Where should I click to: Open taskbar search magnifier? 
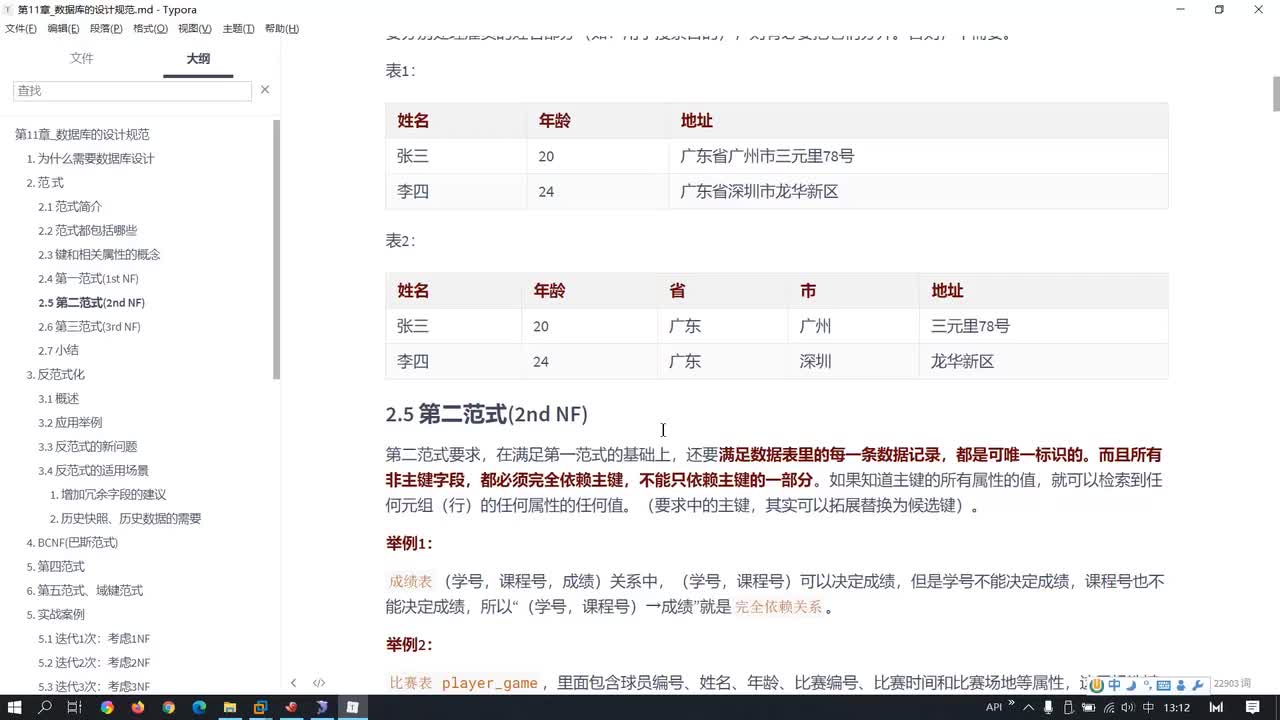pos(45,707)
